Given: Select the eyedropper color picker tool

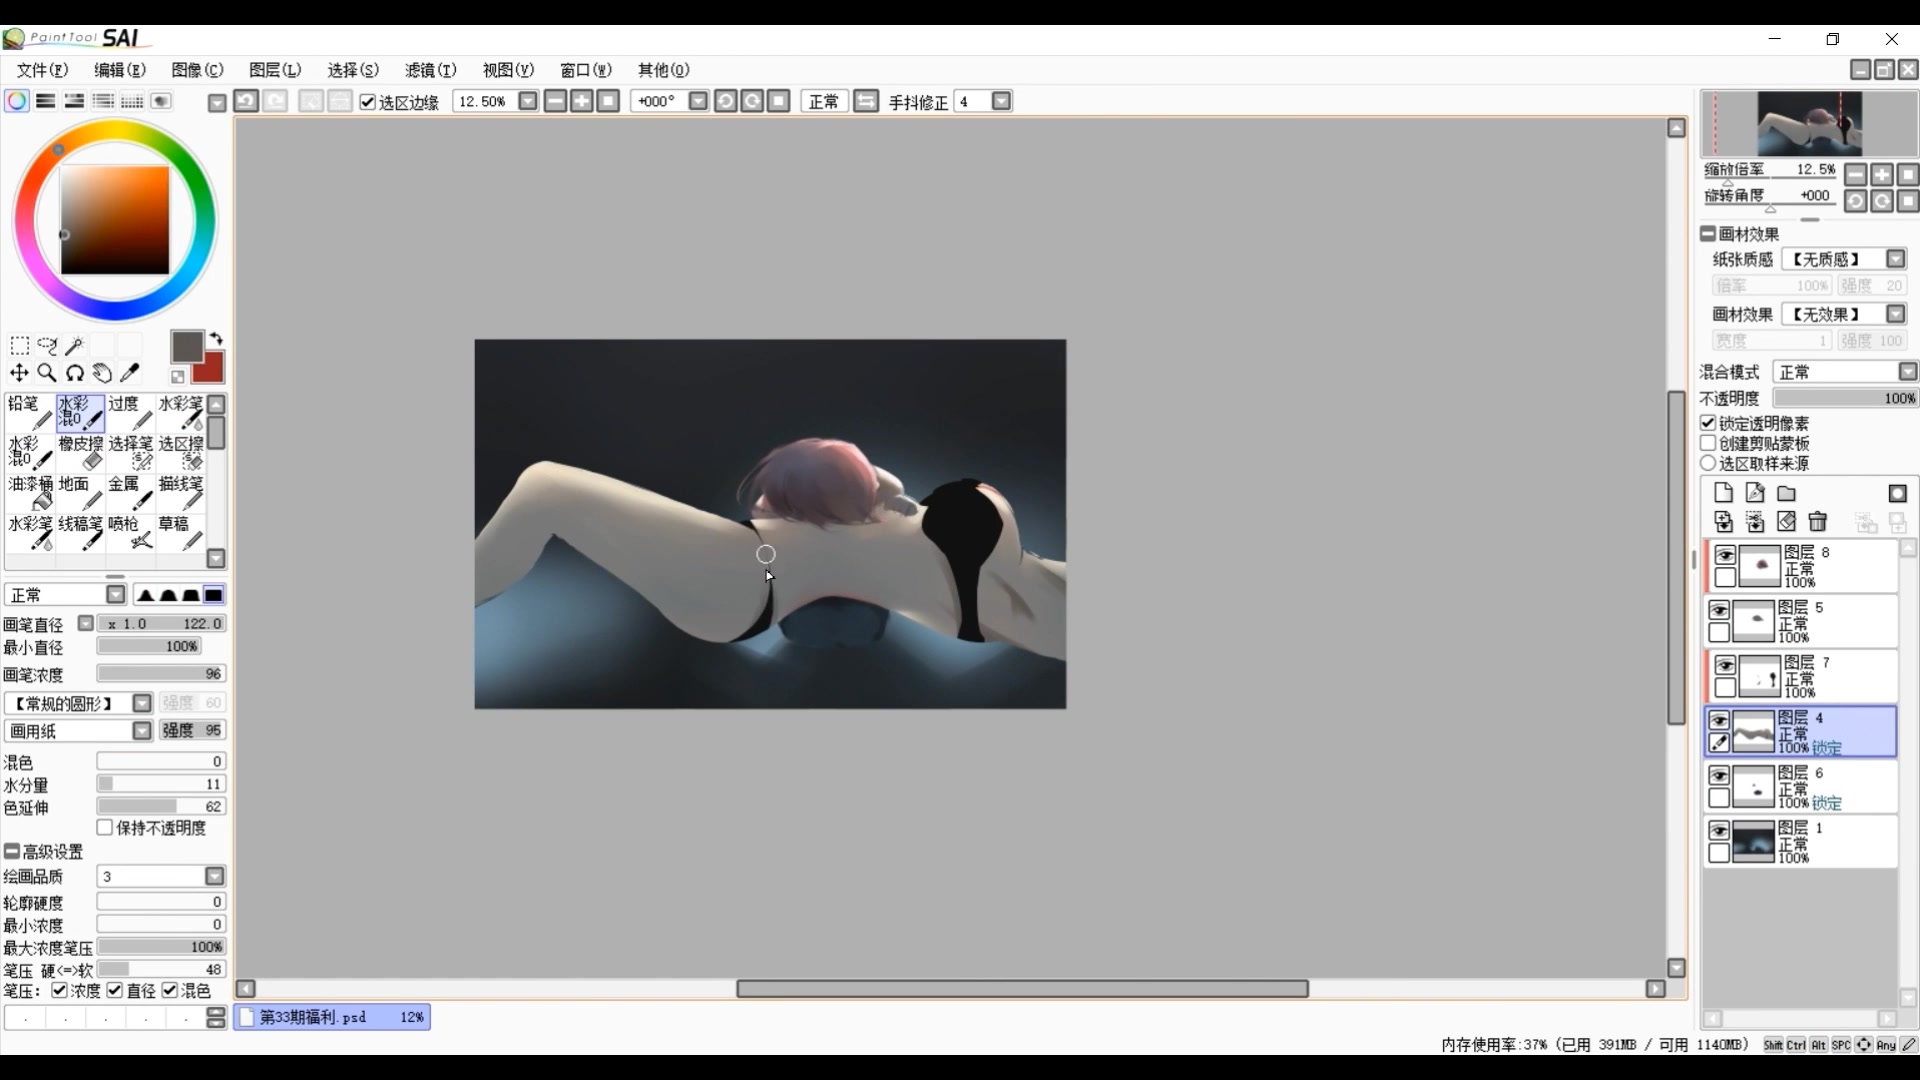Looking at the screenshot, I should [130, 373].
